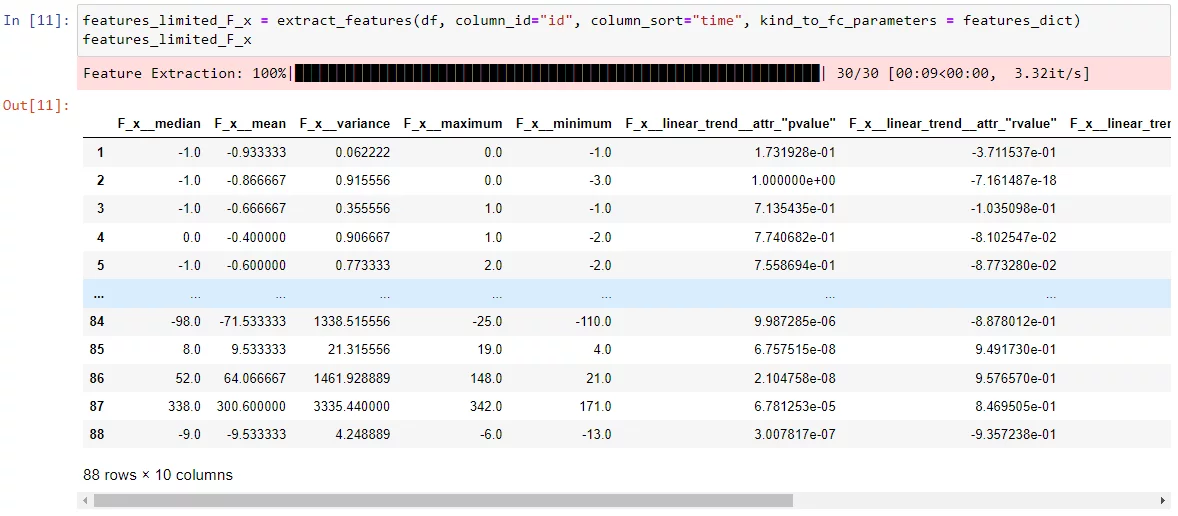The image size is (1178, 516).
Task: Click row index 3 in the table
Action: click(100, 209)
